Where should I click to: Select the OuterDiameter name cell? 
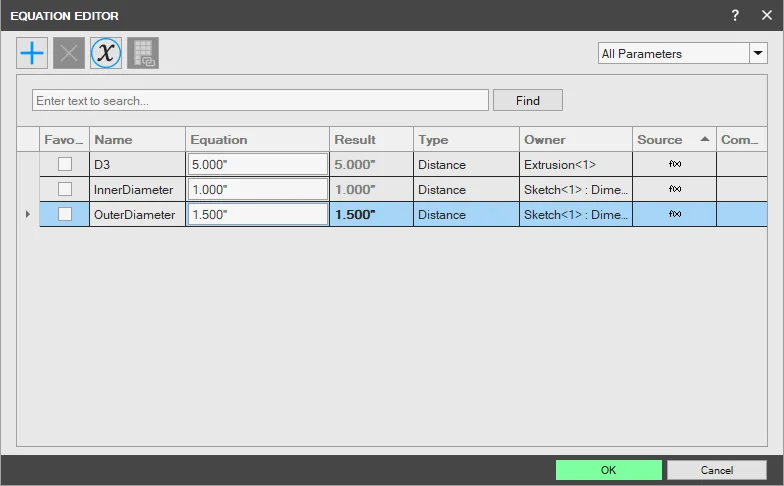pos(138,214)
